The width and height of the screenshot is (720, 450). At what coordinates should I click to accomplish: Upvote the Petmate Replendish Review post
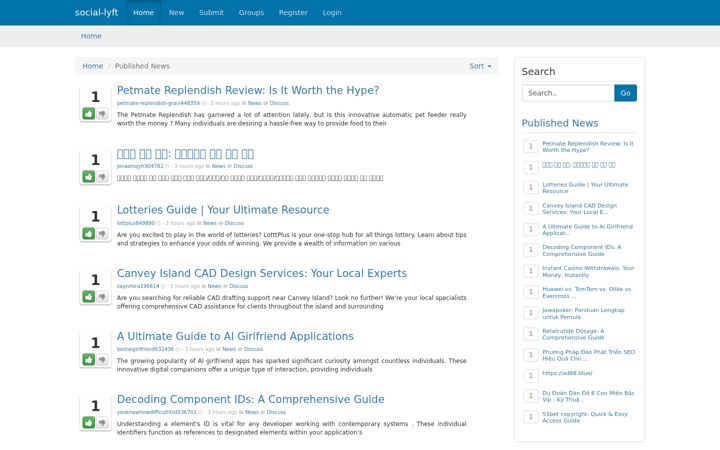point(89,113)
